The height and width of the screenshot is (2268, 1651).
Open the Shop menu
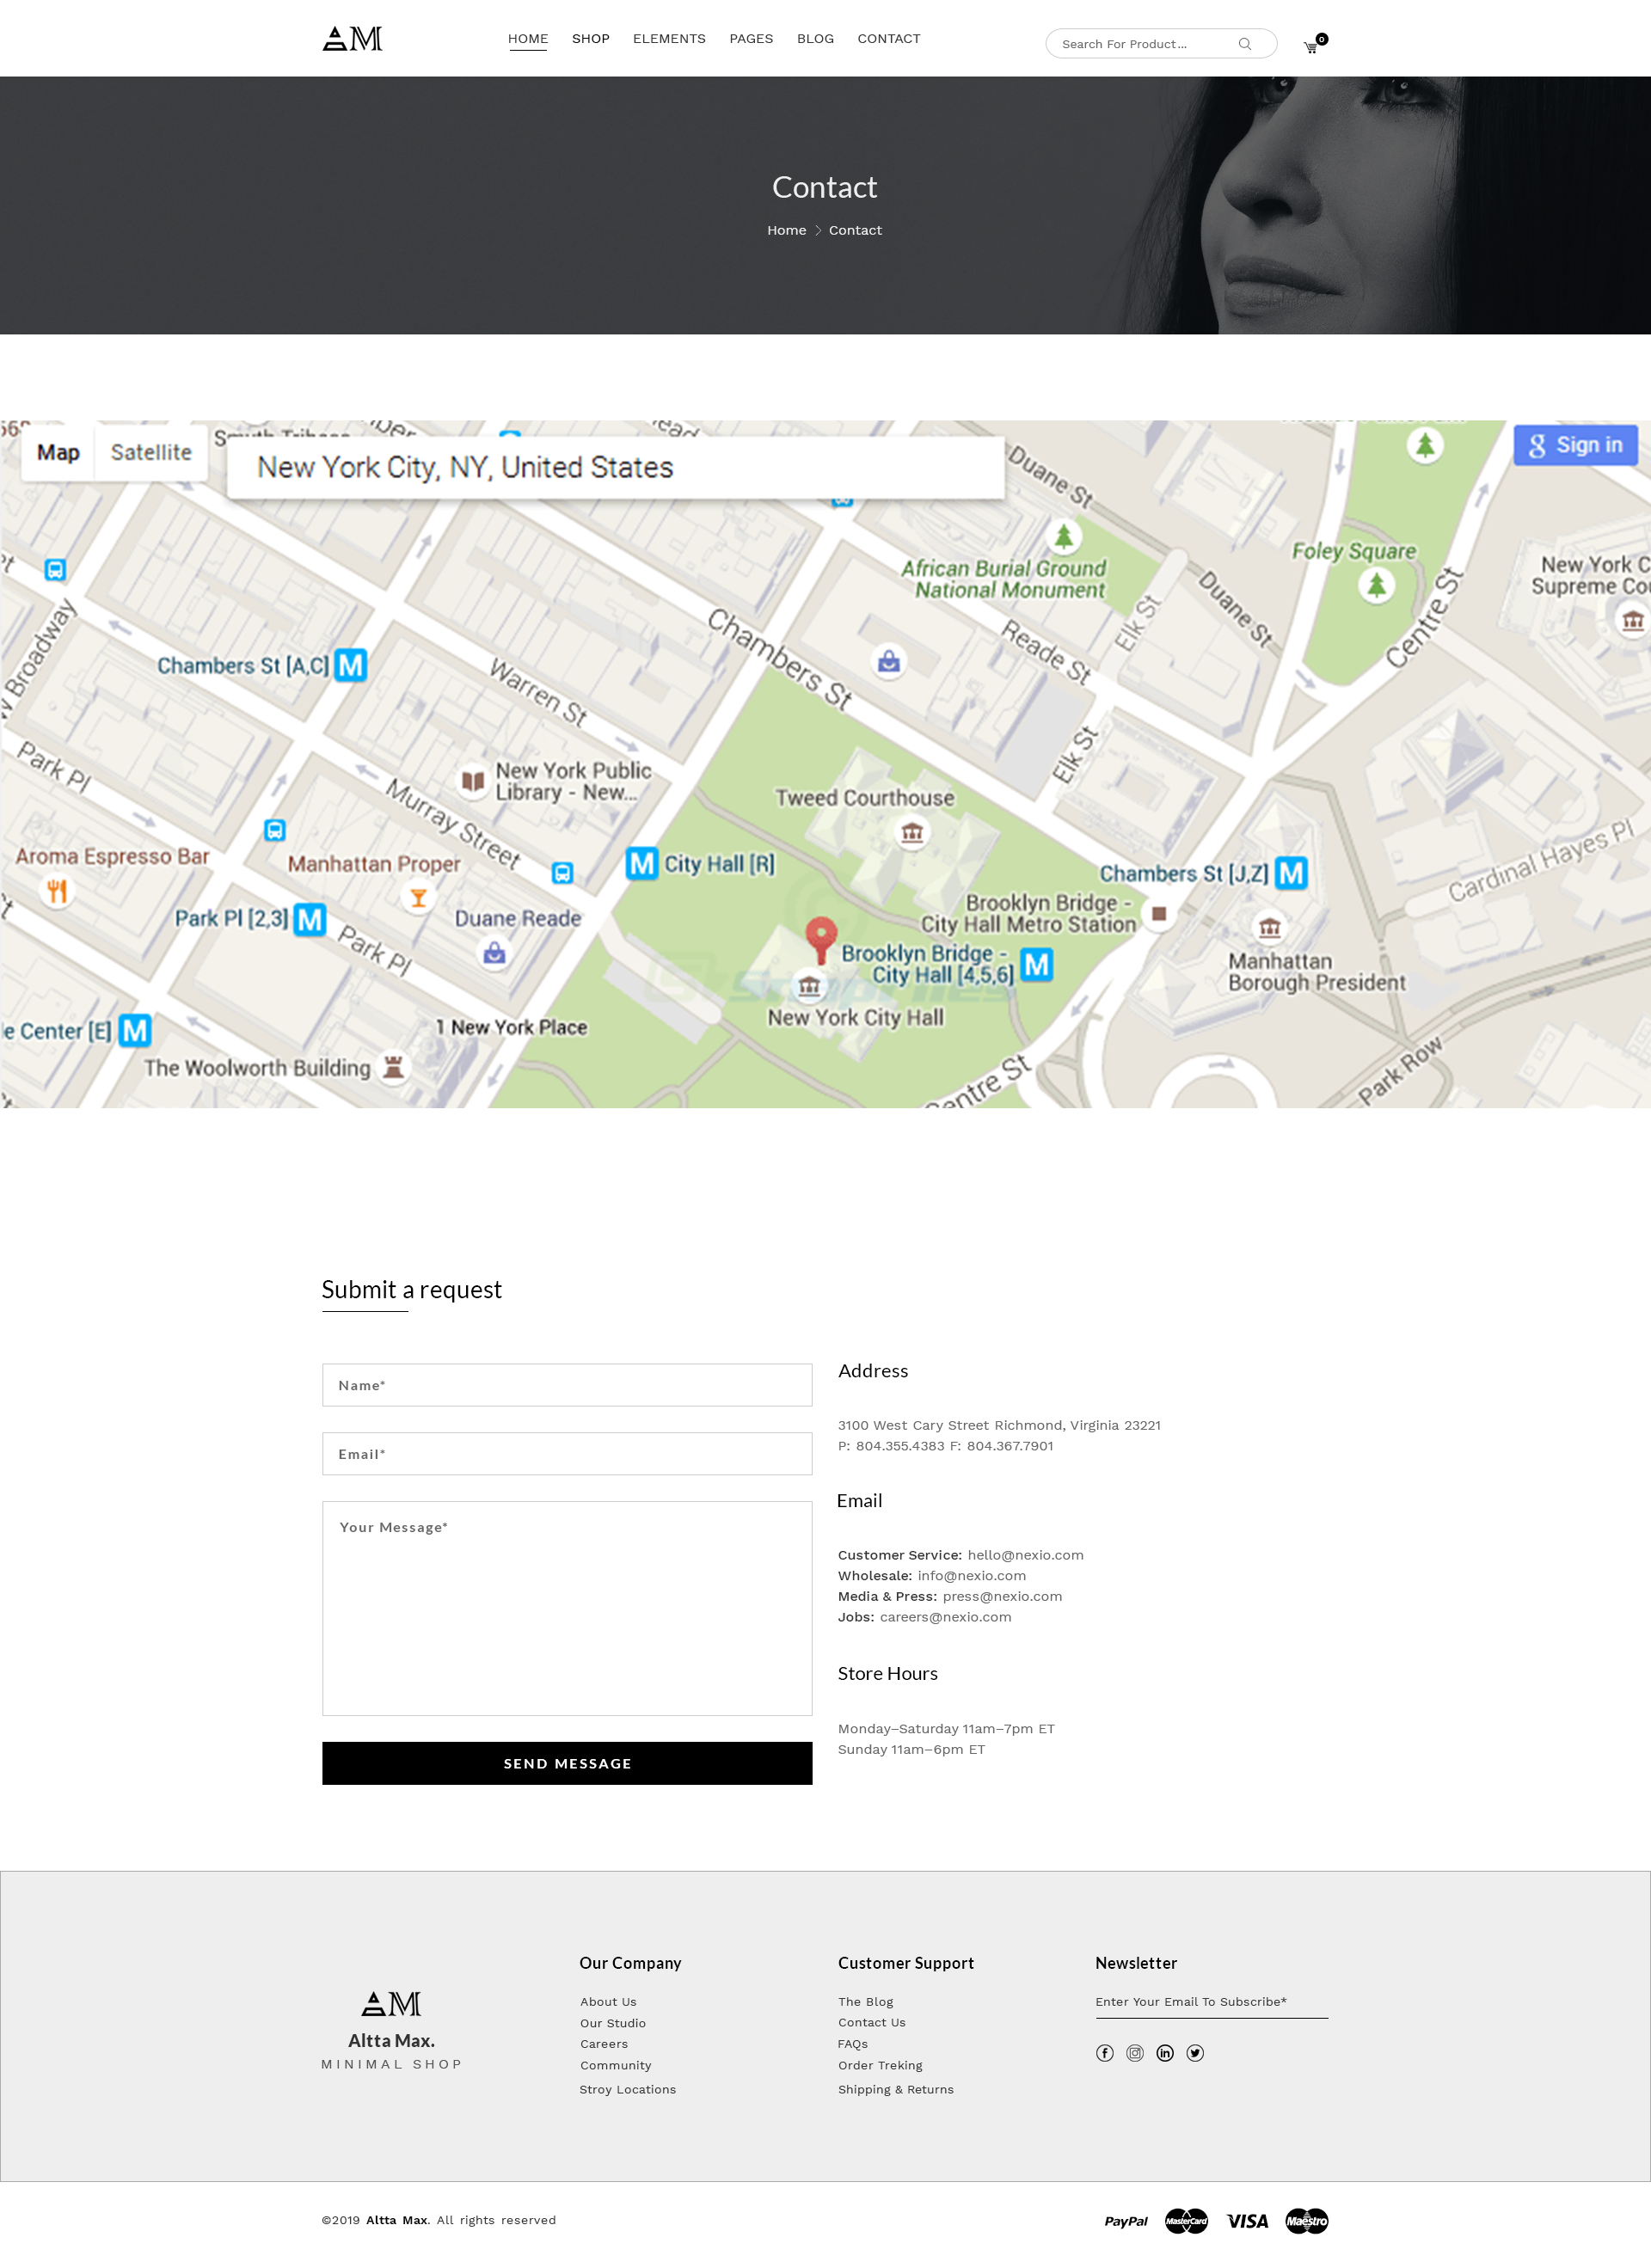point(590,39)
